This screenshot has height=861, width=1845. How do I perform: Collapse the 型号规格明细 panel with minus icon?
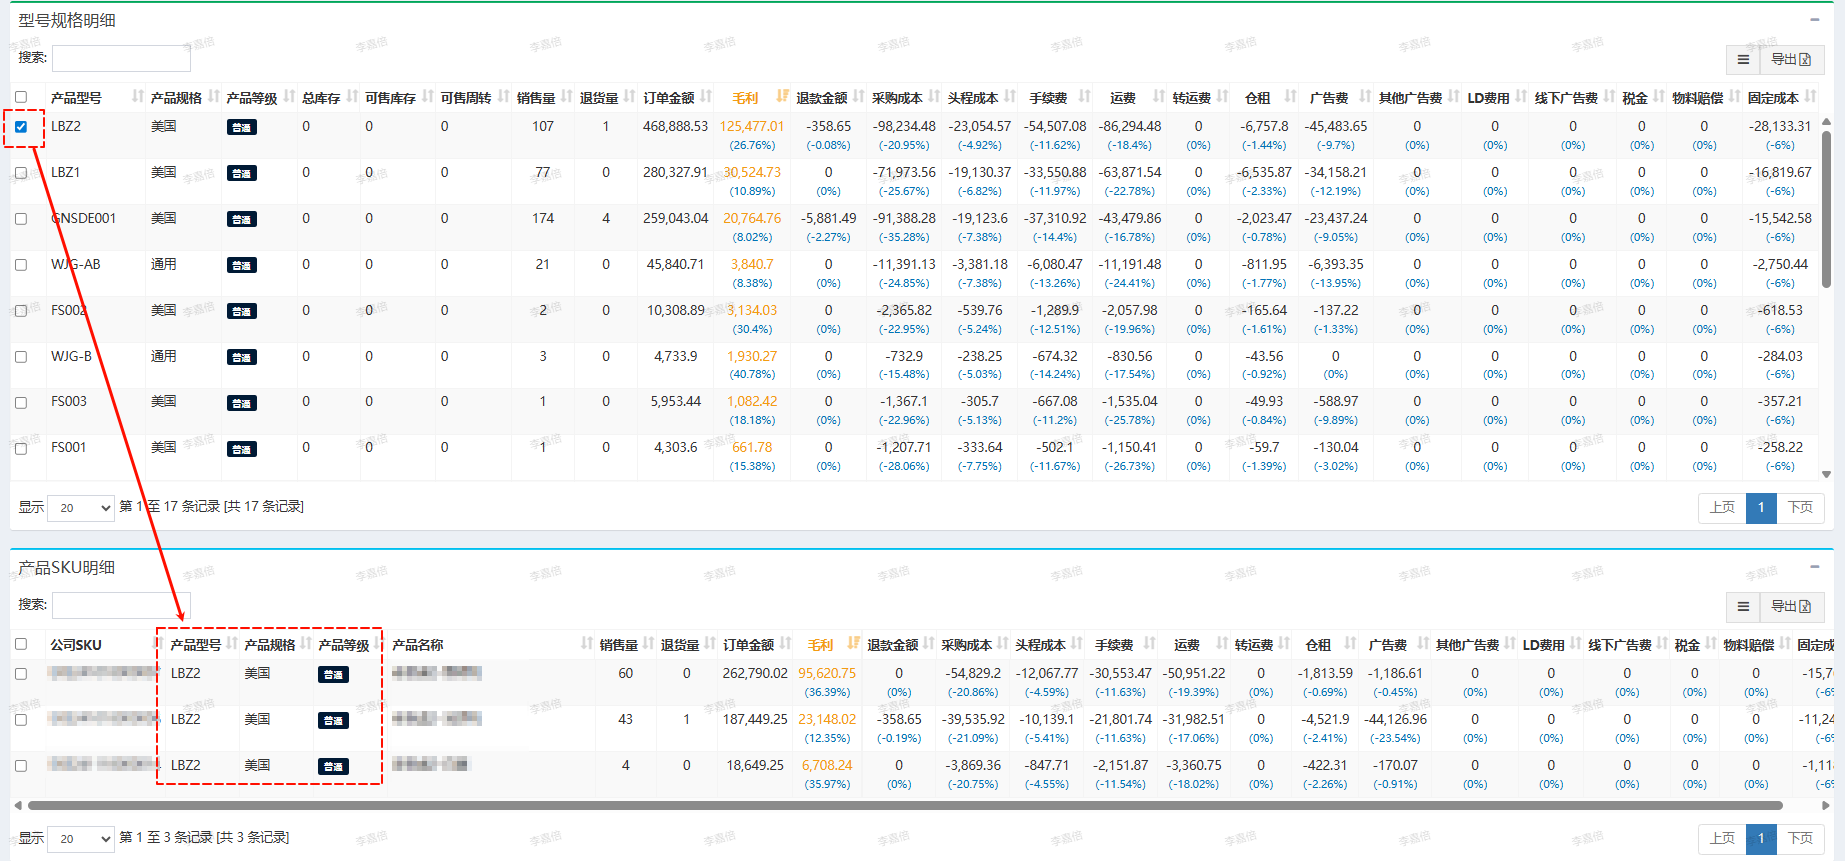click(x=1814, y=20)
